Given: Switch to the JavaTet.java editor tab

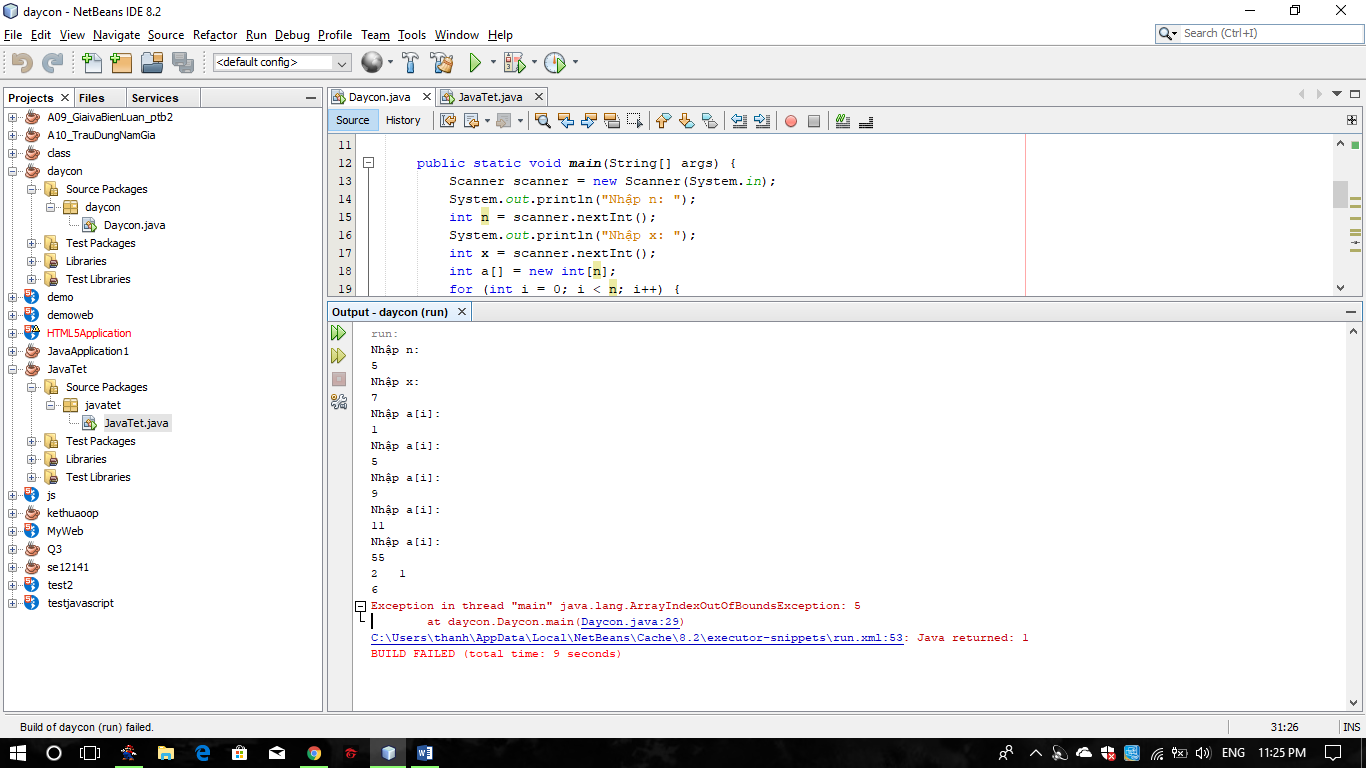Looking at the screenshot, I should (x=490, y=97).
